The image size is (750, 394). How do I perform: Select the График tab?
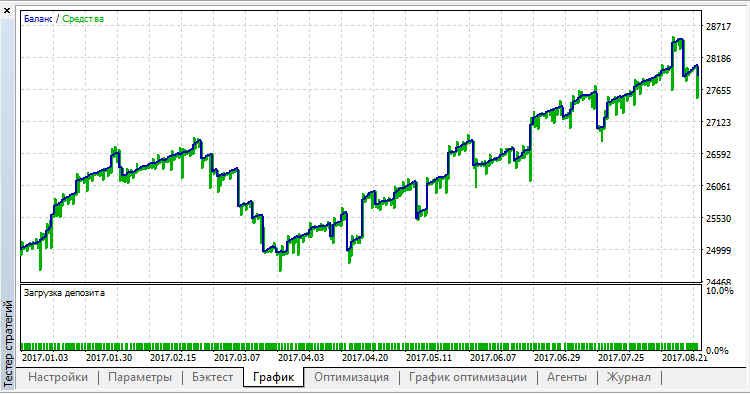273,377
